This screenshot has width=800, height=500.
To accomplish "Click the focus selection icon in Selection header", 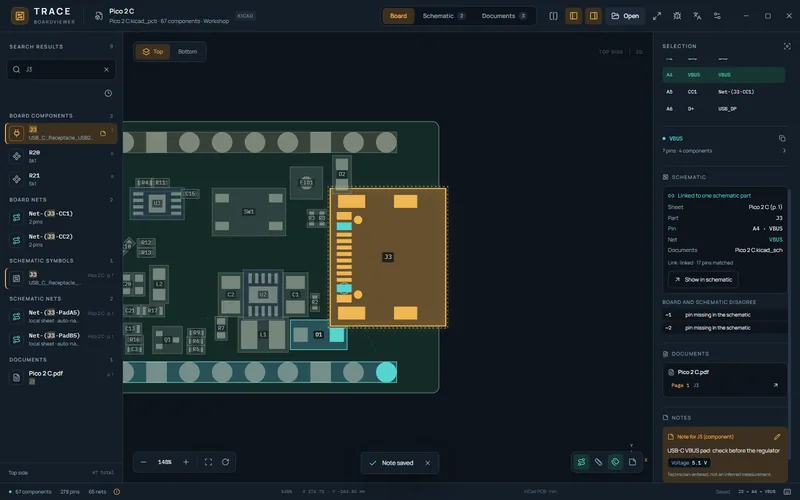I will click(787, 46).
